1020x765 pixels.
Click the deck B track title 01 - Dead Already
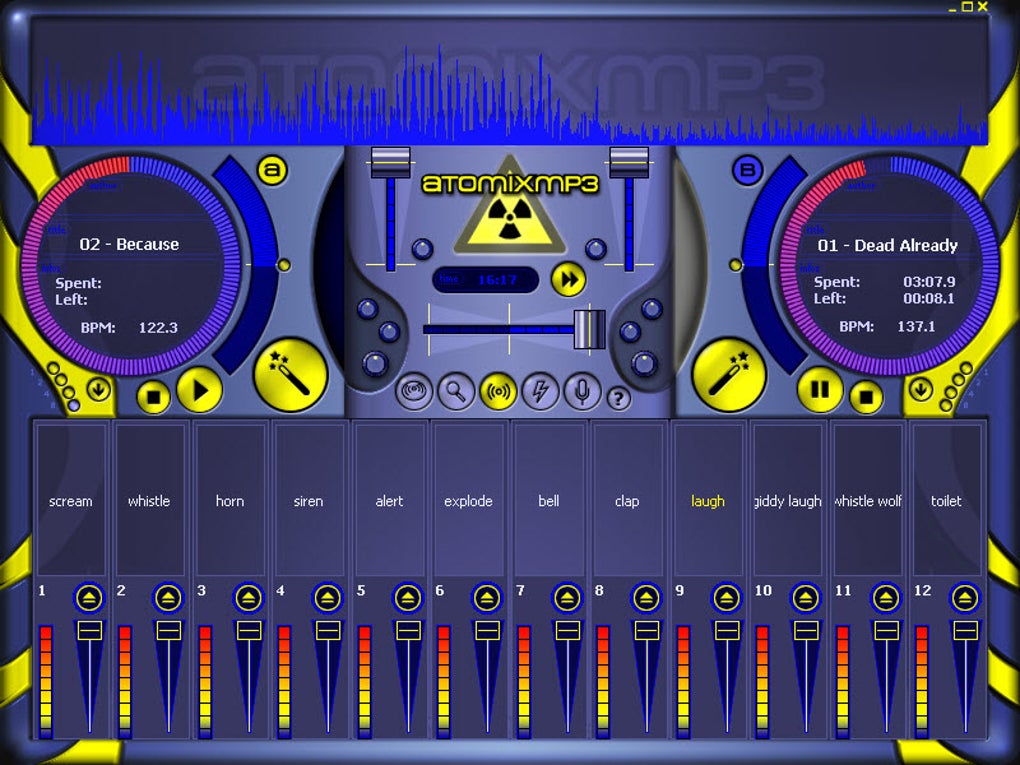pos(887,245)
